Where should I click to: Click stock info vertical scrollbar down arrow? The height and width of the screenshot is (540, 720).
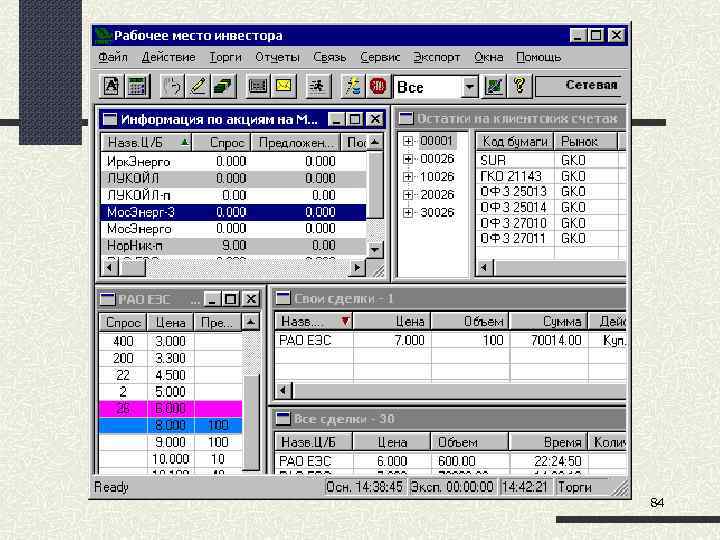(375, 250)
